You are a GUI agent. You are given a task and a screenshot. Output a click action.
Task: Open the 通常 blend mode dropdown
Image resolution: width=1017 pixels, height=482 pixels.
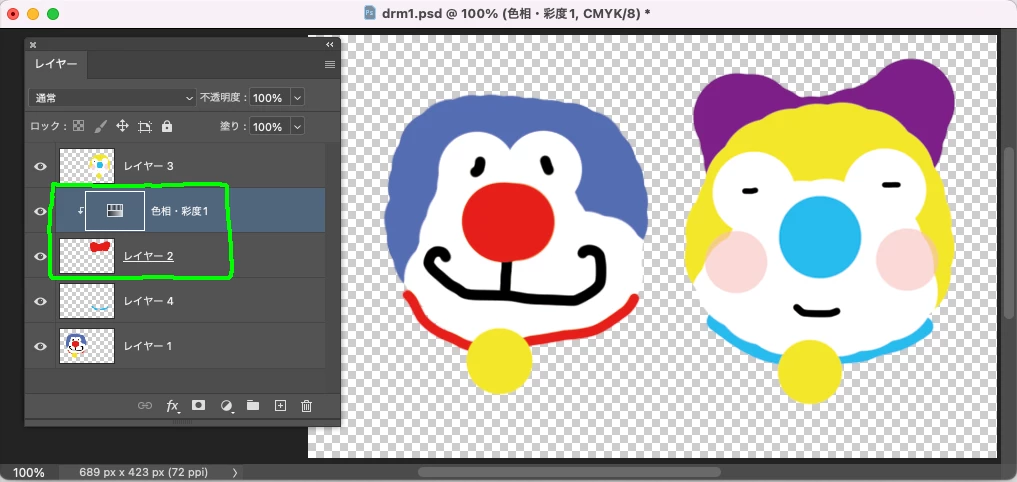tap(112, 98)
